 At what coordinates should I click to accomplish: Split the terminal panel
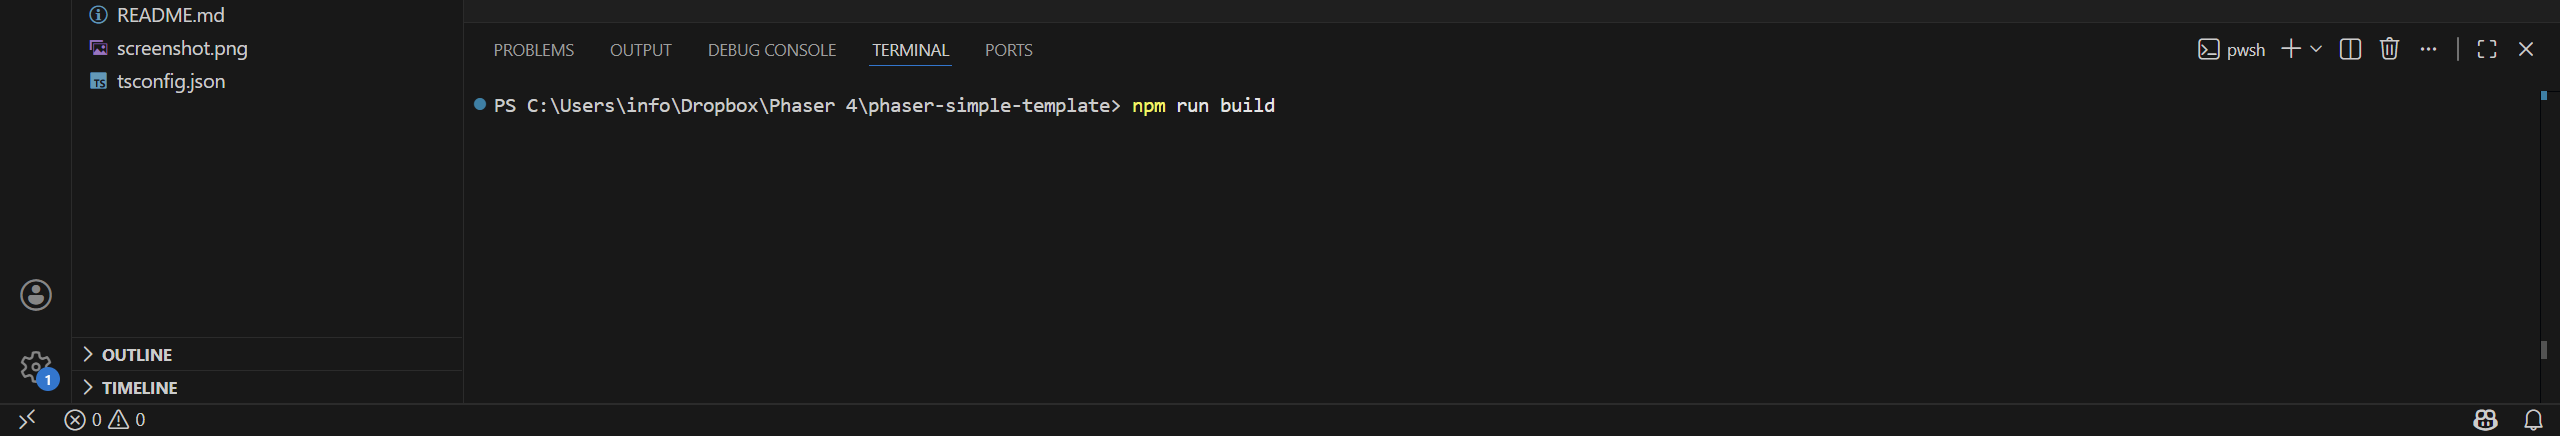[2350, 49]
